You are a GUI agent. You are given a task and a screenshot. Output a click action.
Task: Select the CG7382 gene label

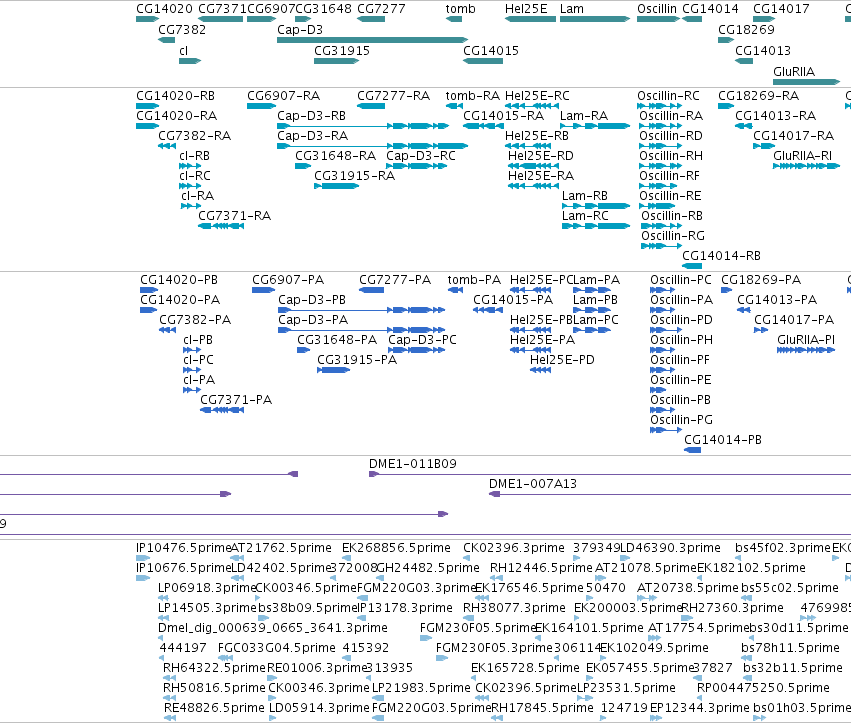182,30
